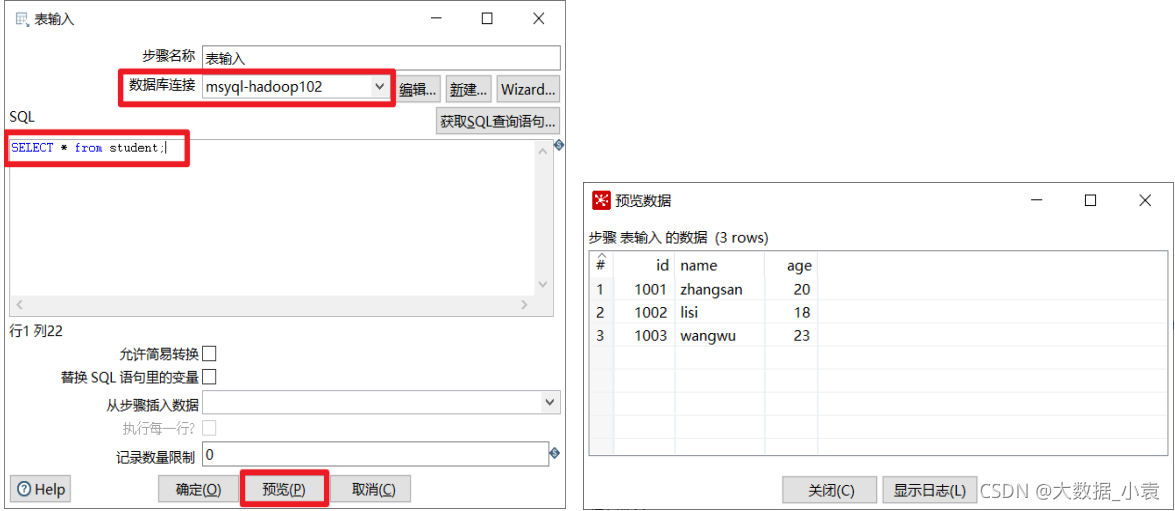Click the id column header

pyautogui.click(x=644, y=264)
